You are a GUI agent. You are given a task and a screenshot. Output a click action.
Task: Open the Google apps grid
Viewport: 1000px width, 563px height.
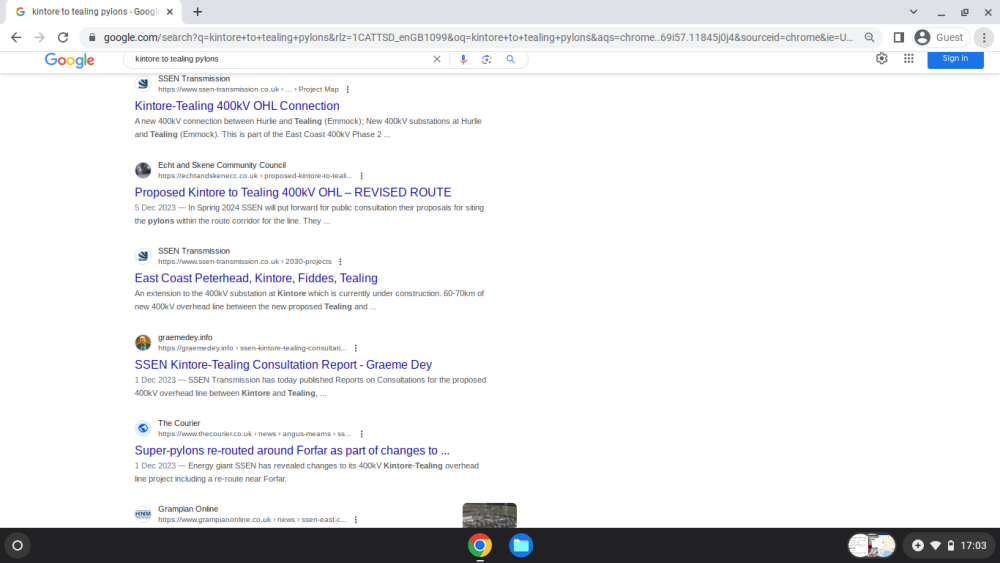(909, 58)
